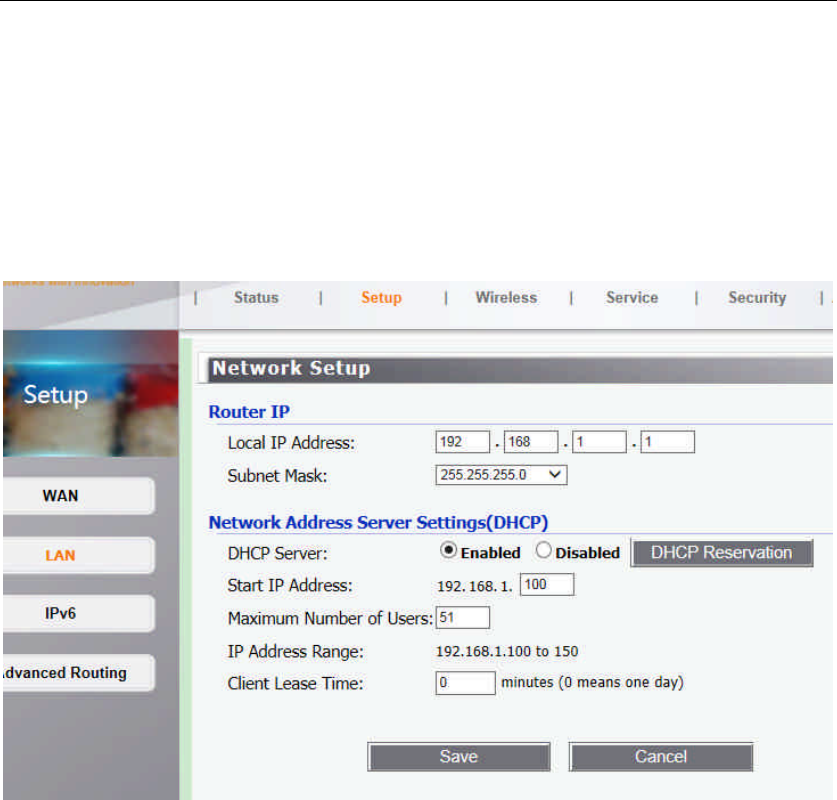Focus the fourth Local IP octet field
The image size is (837, 800).
(667, 442)
